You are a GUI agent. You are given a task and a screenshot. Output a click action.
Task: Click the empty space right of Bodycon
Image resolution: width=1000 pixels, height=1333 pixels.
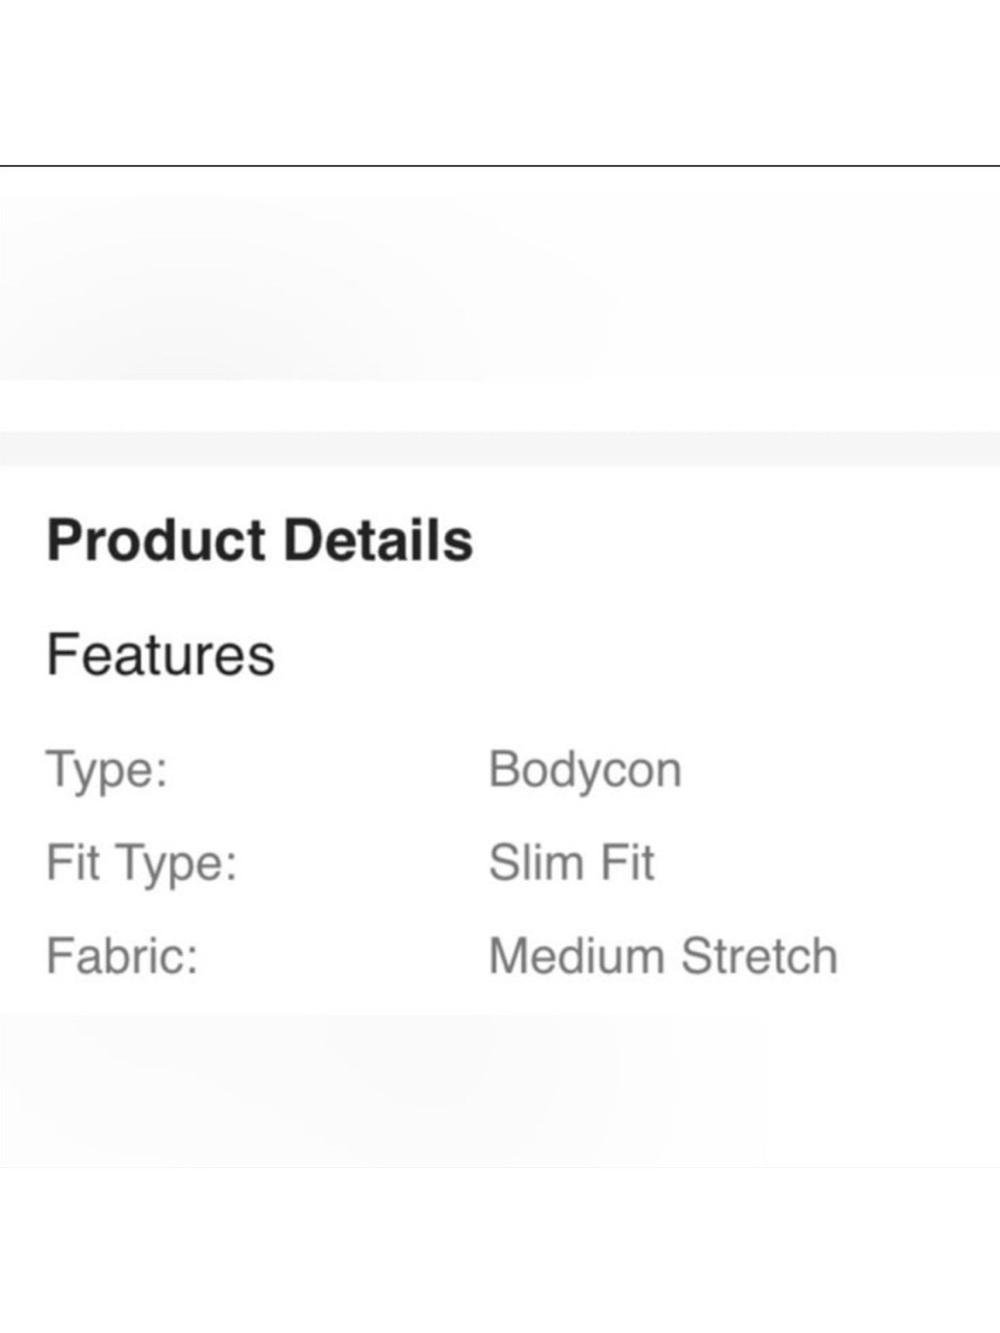click(840, 771)
